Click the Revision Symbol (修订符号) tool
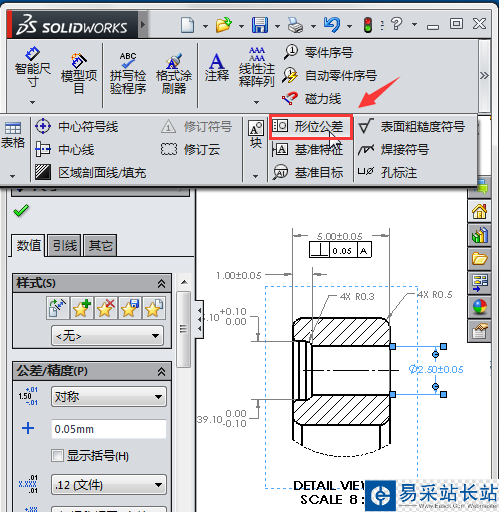Viewport: 499px width, 512px height. click(x=196, y=127)
